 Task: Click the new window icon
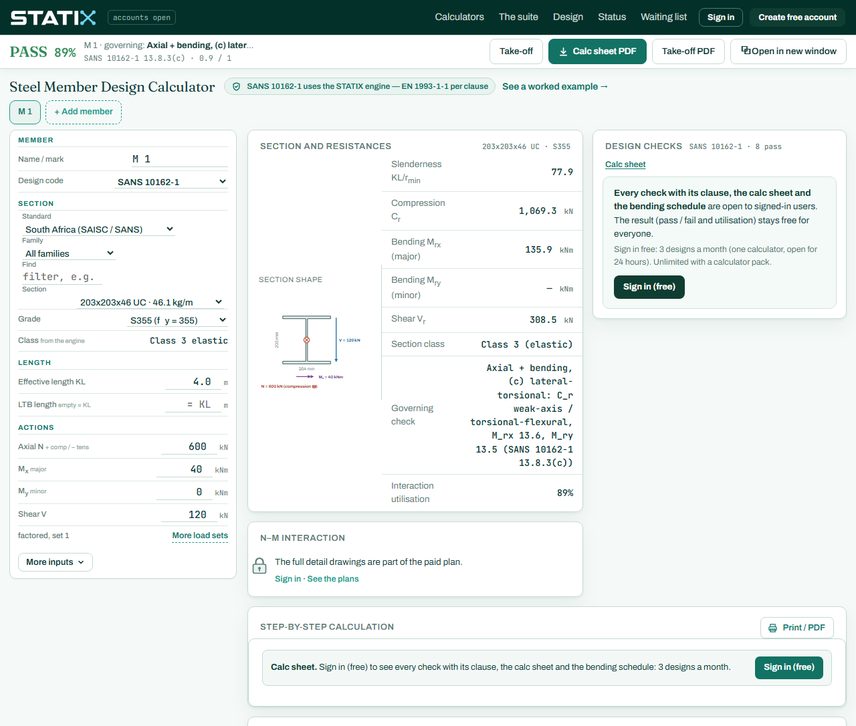point(745,50)
